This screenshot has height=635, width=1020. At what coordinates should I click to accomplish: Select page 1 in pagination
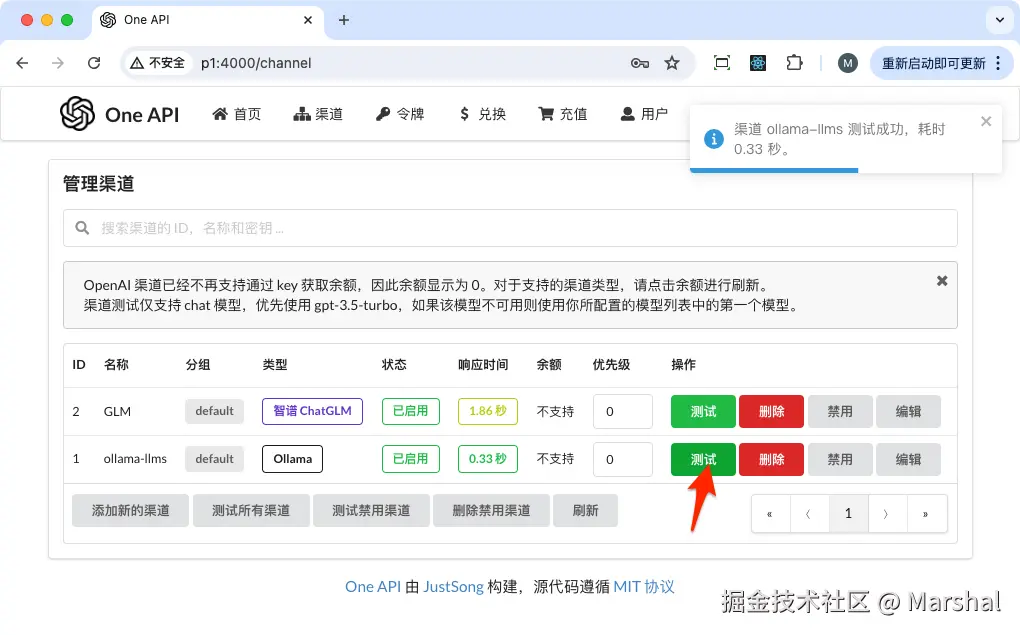tap(848, 514)
